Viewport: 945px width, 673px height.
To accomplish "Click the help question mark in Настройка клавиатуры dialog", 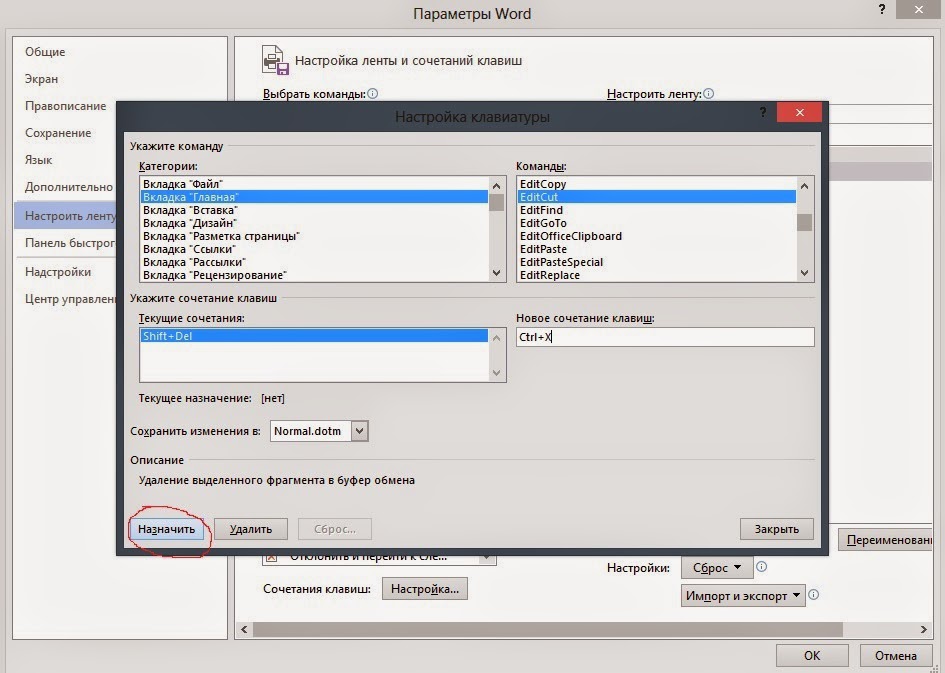I will 763,112.
